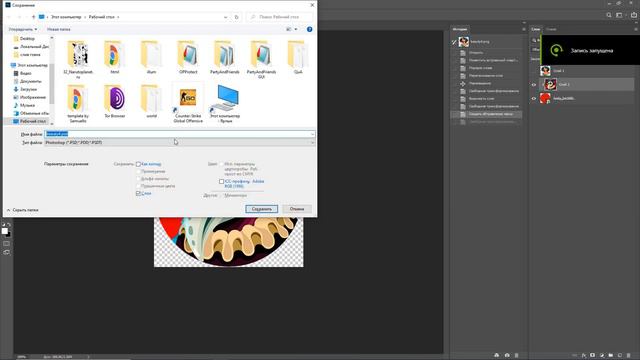
Task: Expand the address bar previous locations dropdown
Action: pyautogui.click(x=225, y=17)
